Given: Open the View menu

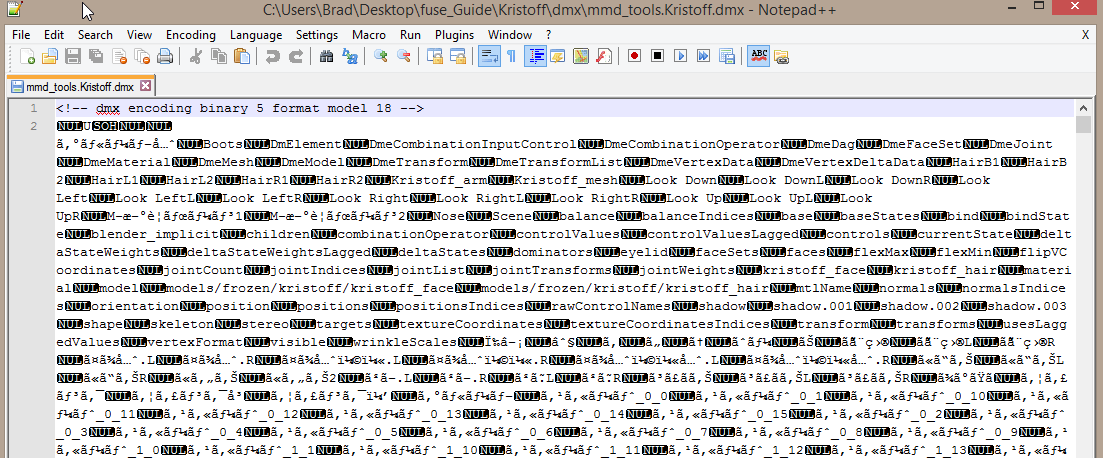Looking at the screenshot, I should [x=139, y=34].
